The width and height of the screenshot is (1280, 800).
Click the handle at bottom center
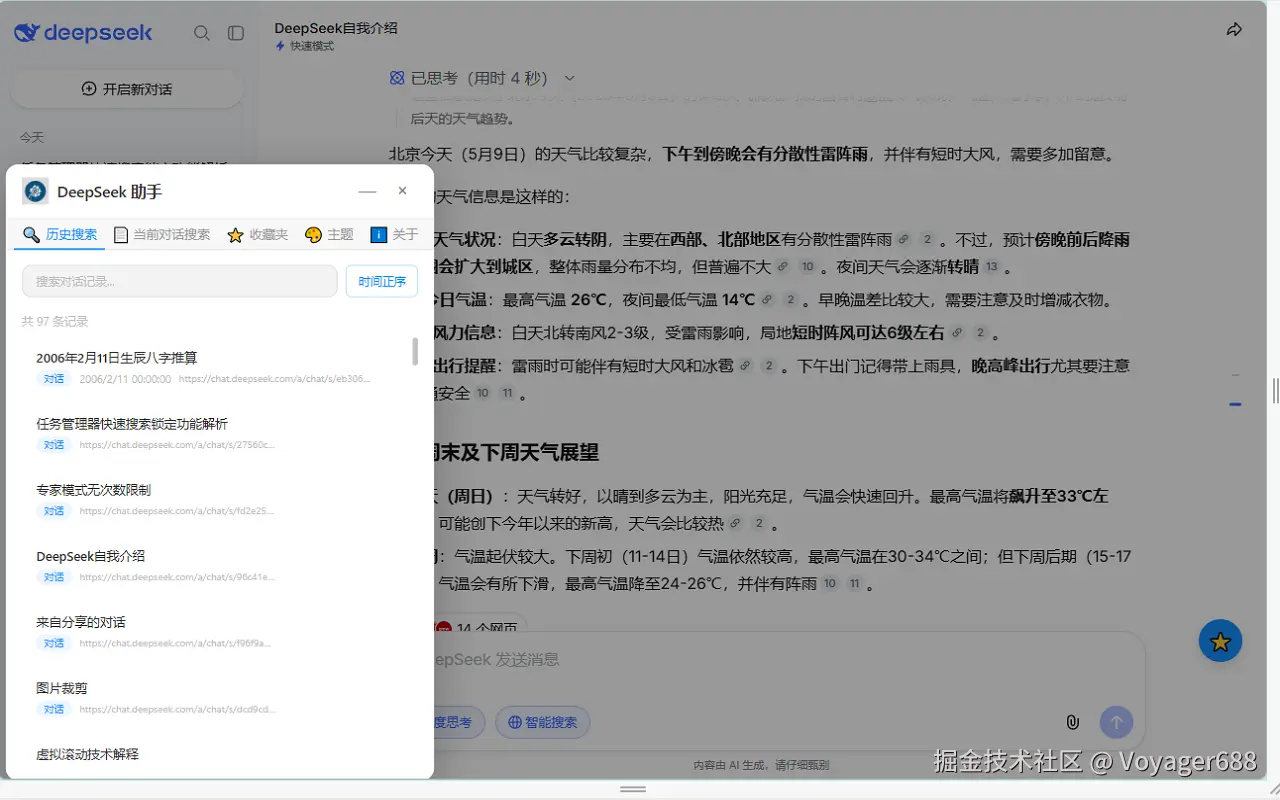click(632, 789)
